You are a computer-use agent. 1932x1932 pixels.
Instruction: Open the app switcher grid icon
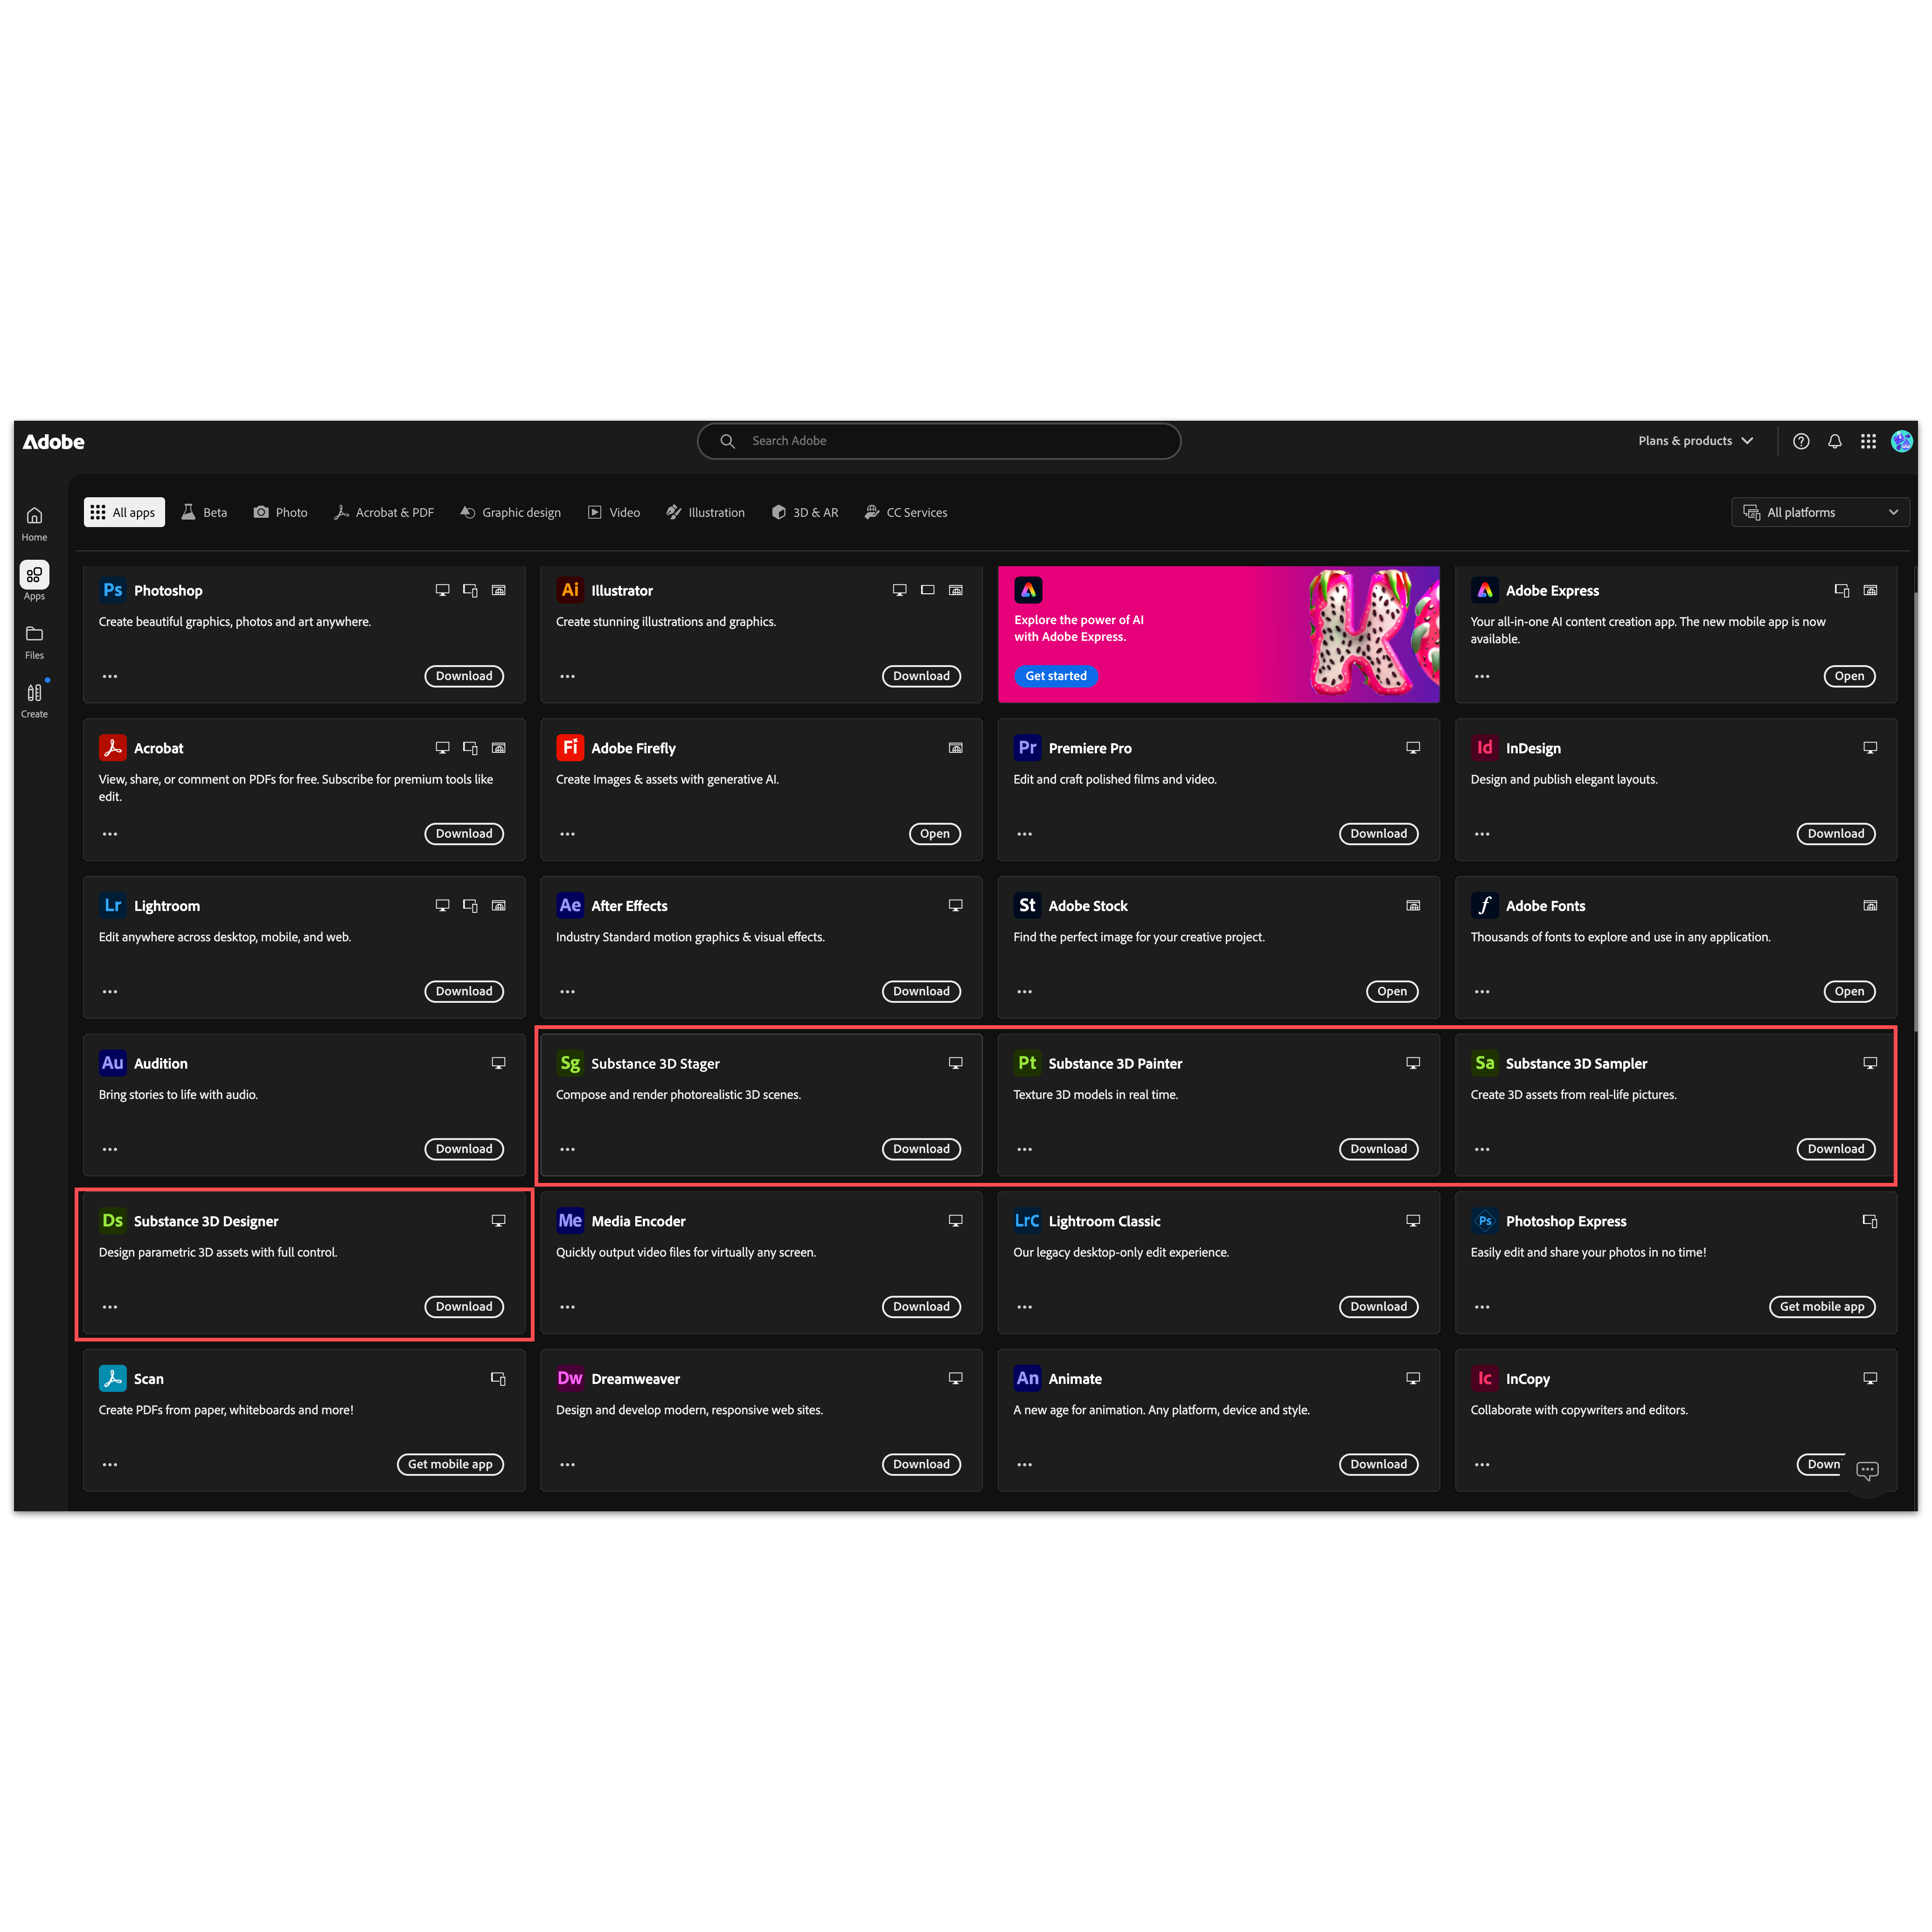coord(1867,441)
